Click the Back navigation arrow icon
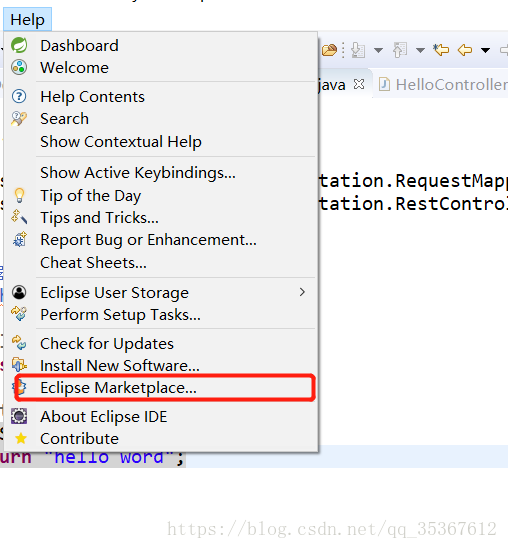The width and height of the screenshot is (508, 549). (465, 50)
